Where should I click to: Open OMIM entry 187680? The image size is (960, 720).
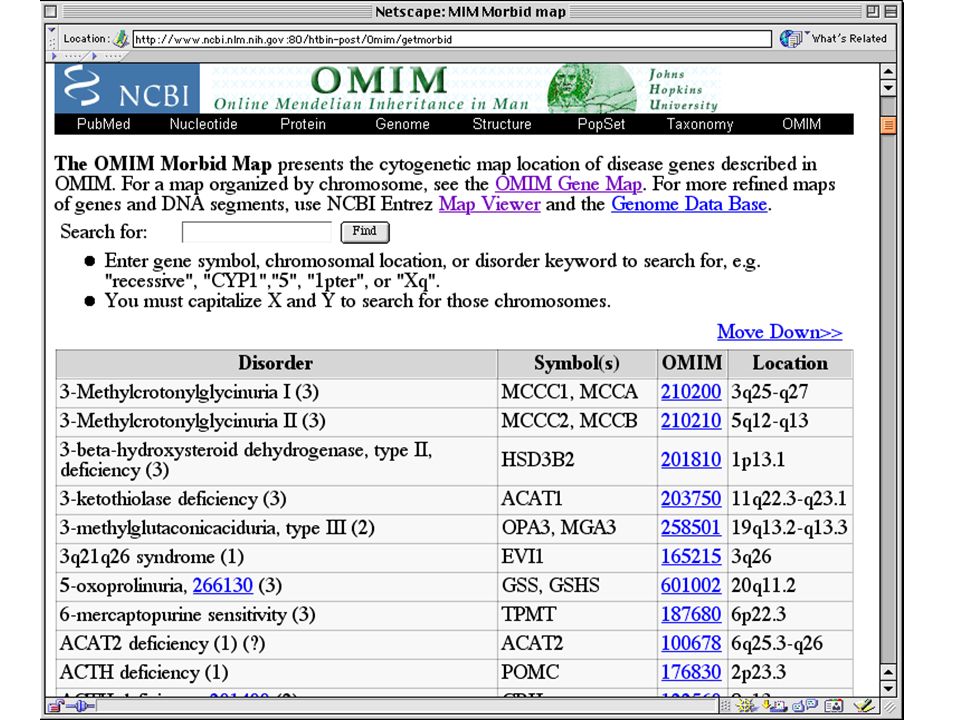tap(691, 614)
